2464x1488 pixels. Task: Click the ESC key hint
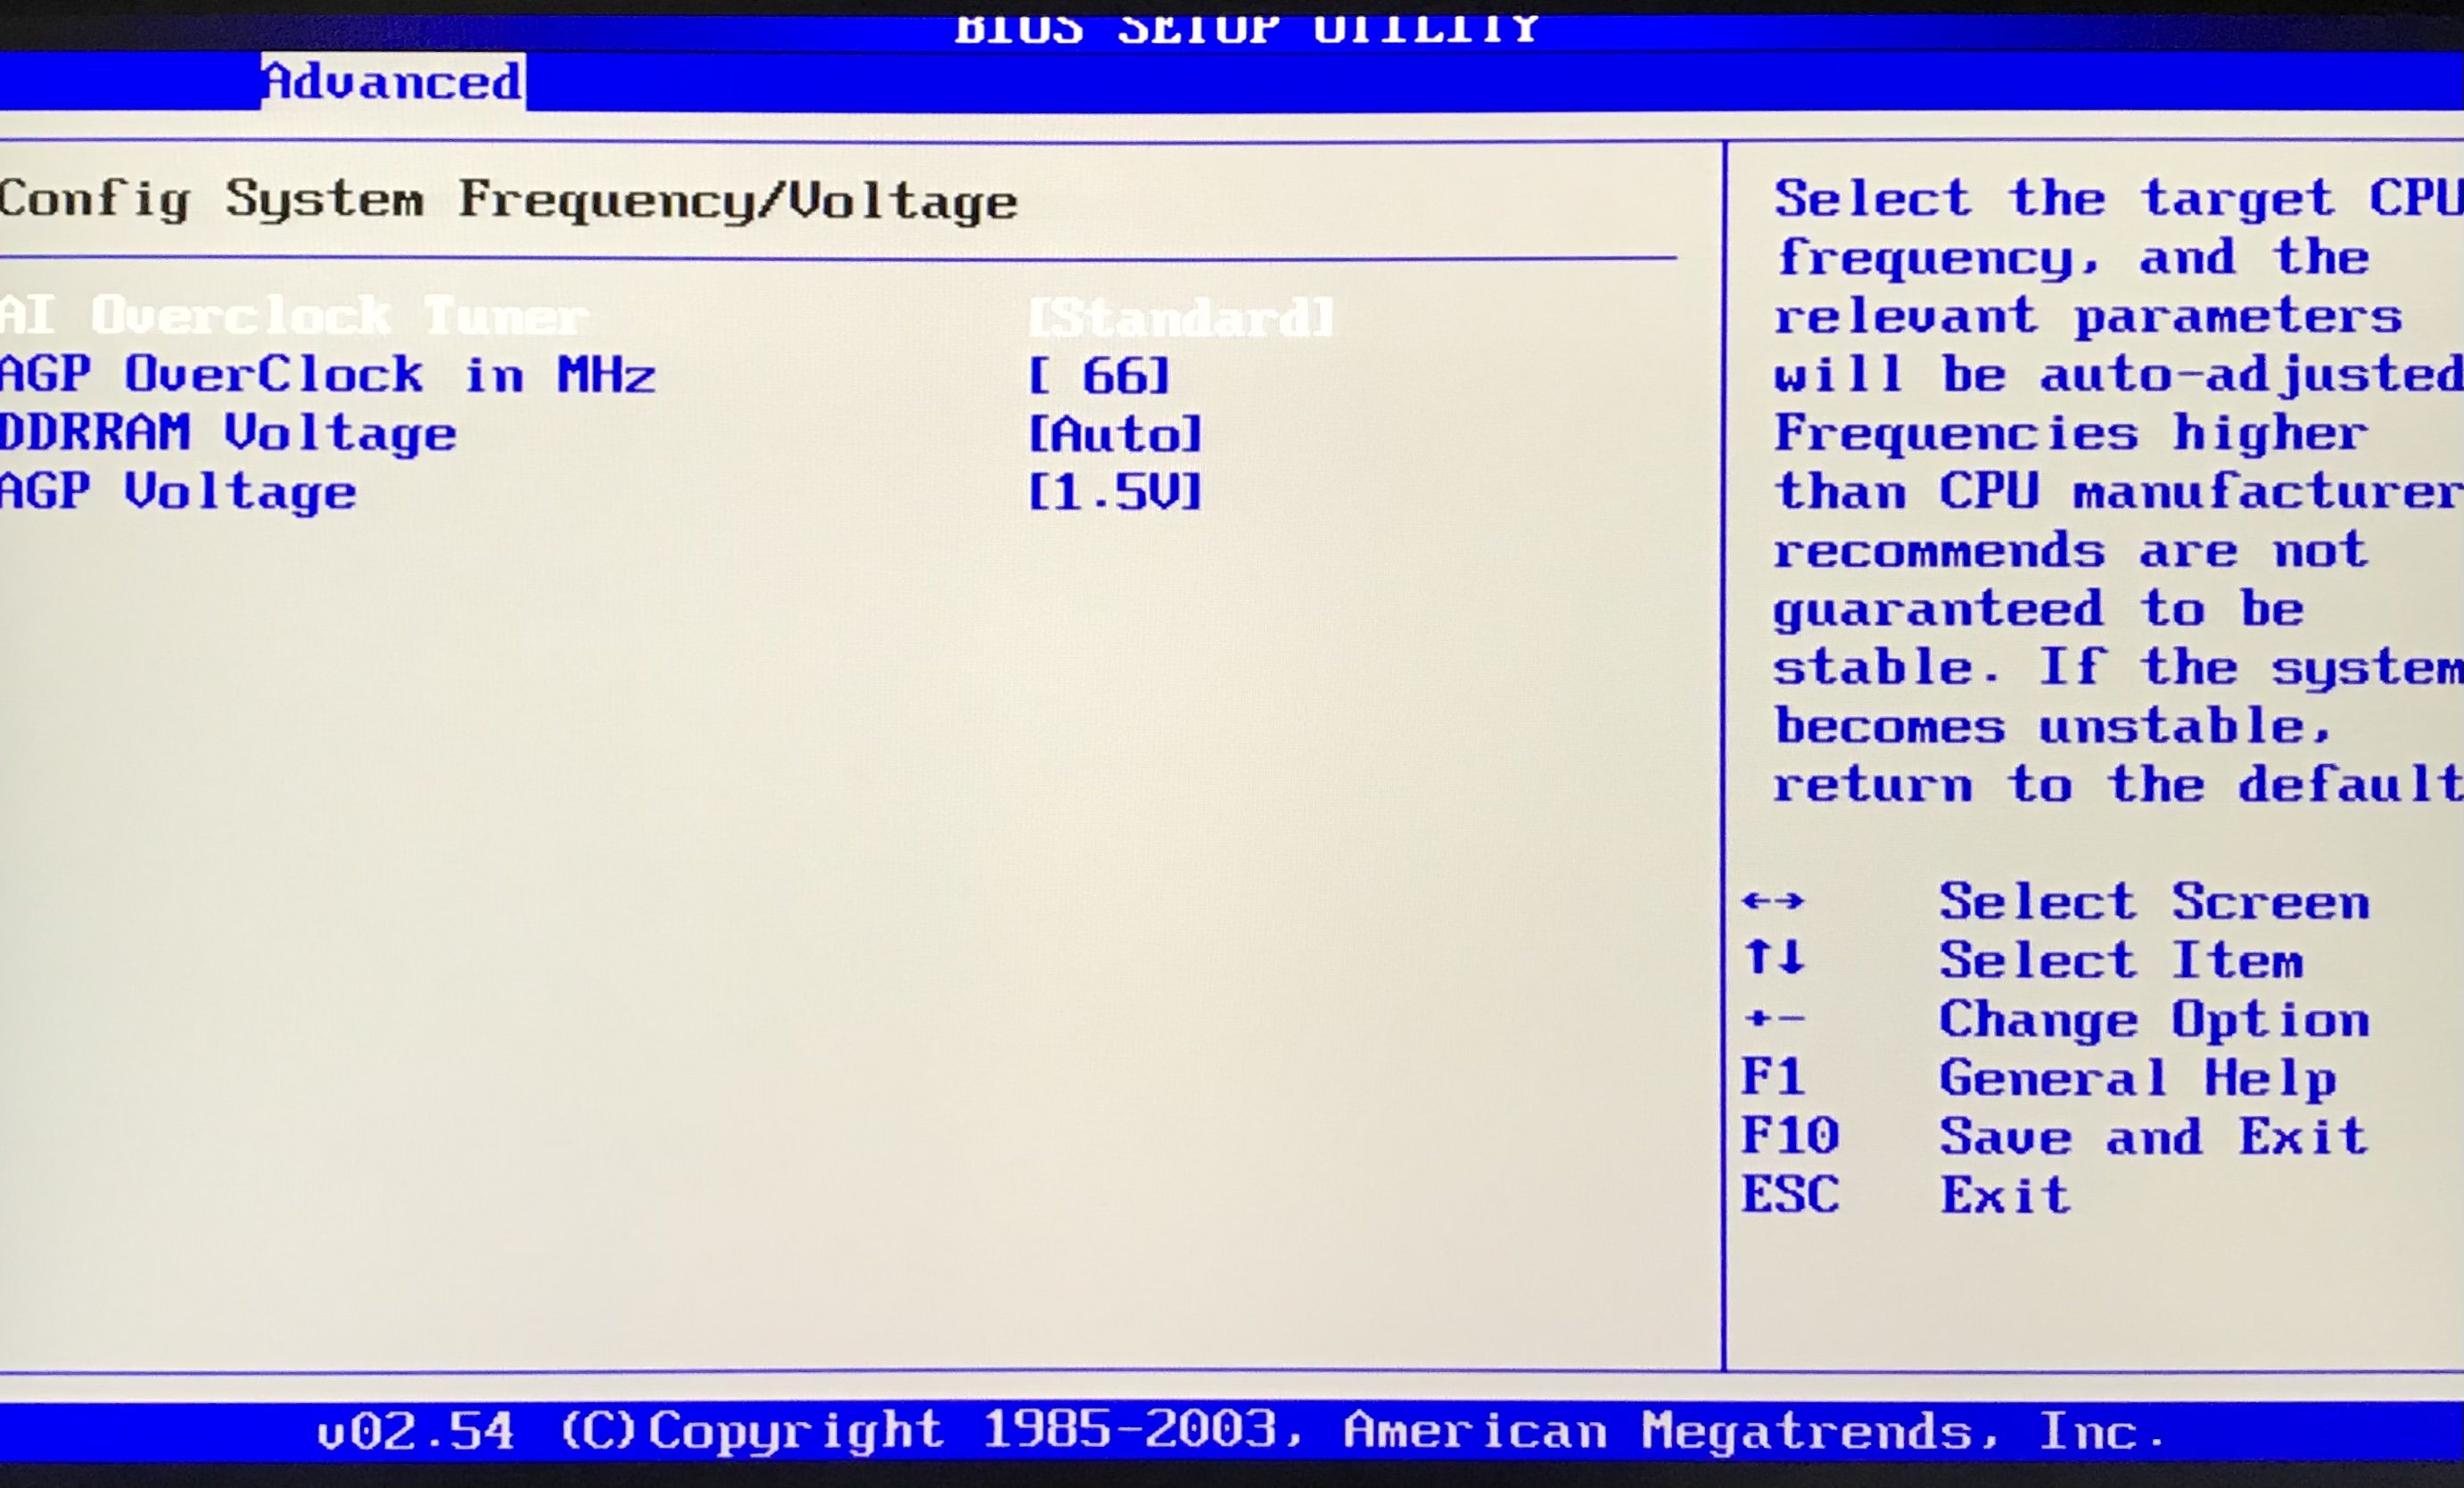coord(1789,1195)
